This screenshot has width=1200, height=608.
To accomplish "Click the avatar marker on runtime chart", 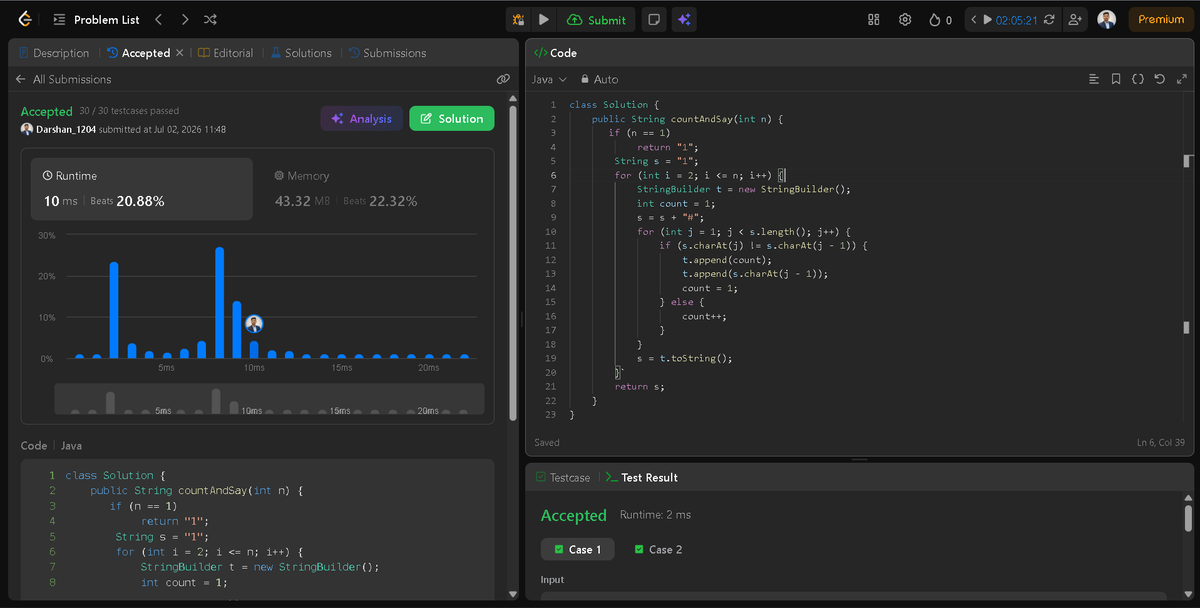I will [254, 324].
